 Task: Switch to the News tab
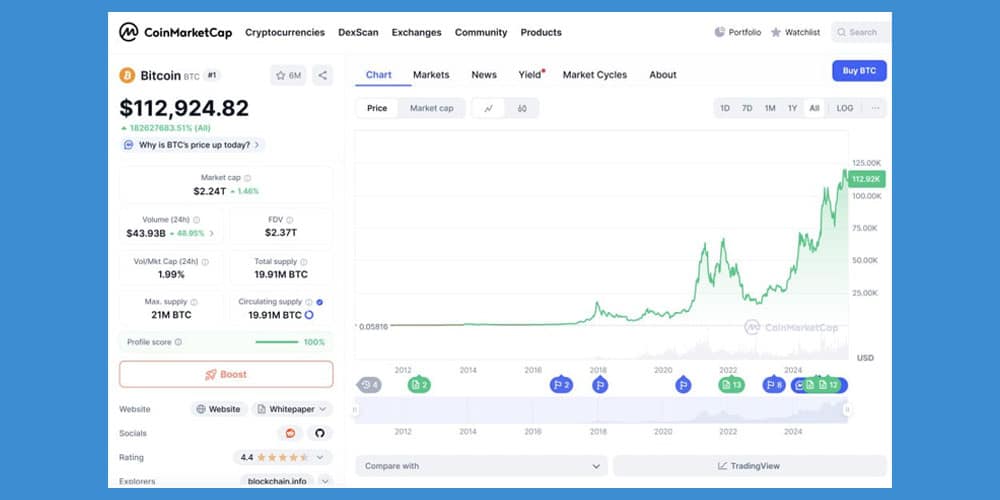coord(484,75)
